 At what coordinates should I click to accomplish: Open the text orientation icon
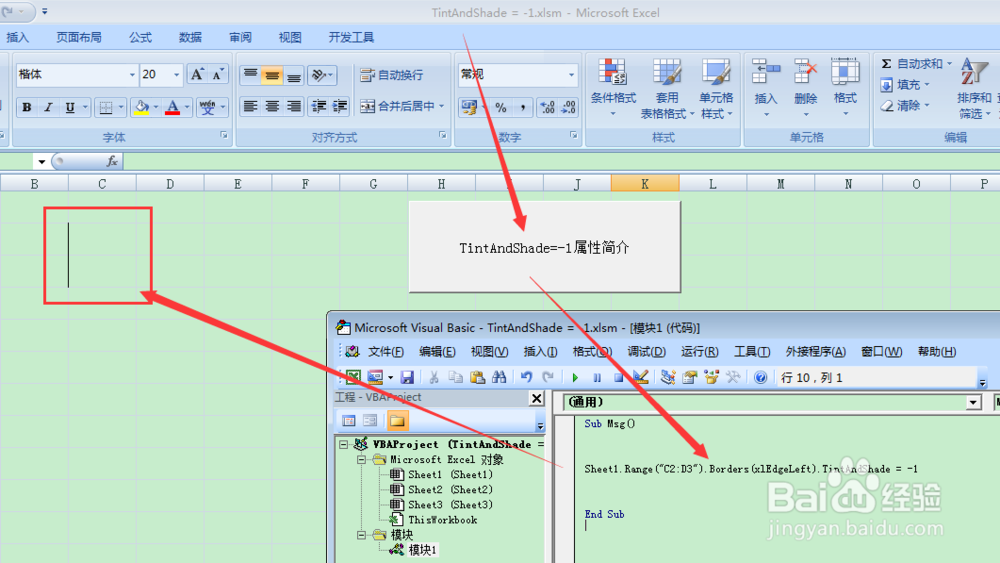click(x=318, y=75)
